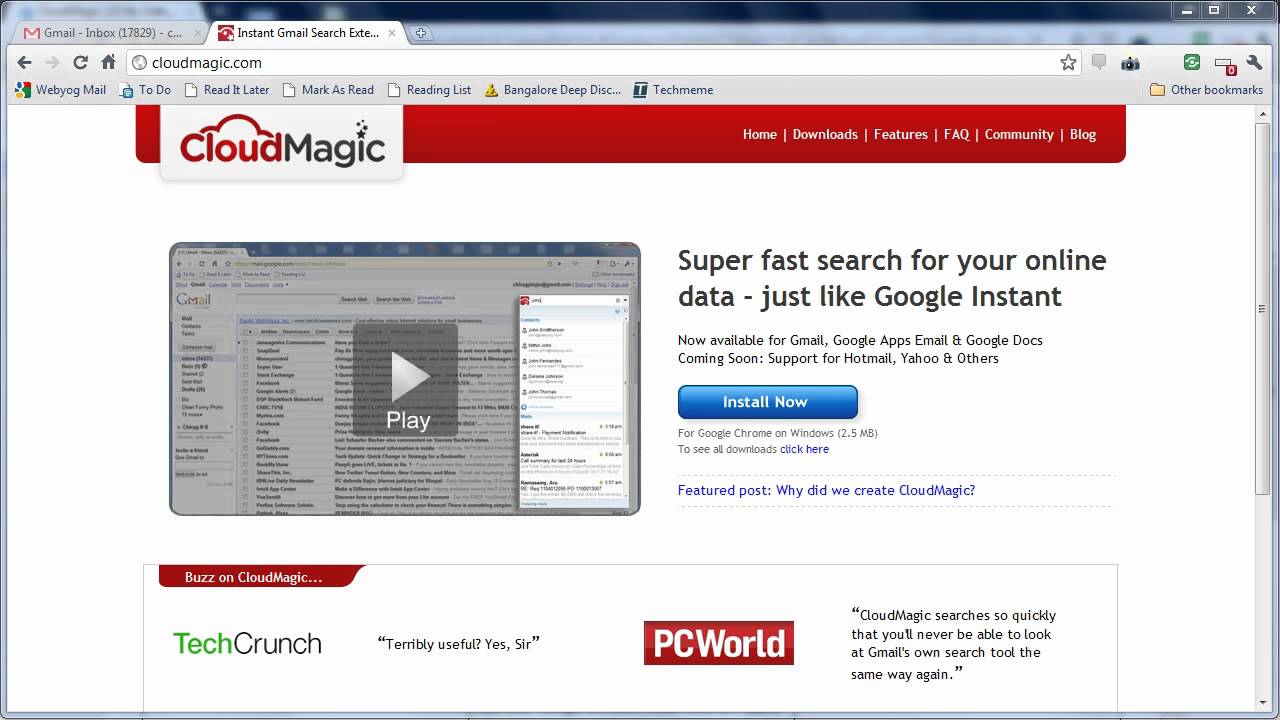This screenshot has height=720, width=1280.
Task: Open the Blog menu item
Action: 1083,134
